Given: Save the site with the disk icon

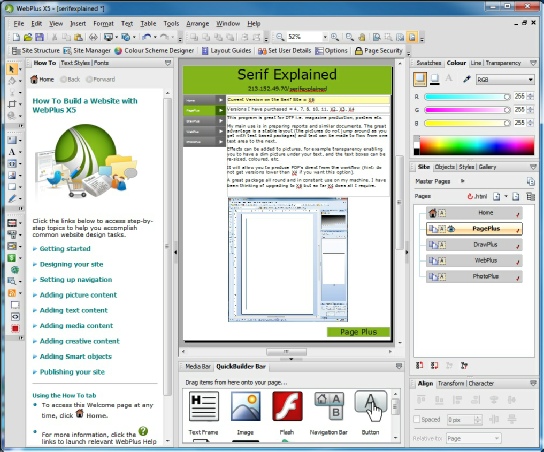Looking at the screenshot, I should point(39,37).
